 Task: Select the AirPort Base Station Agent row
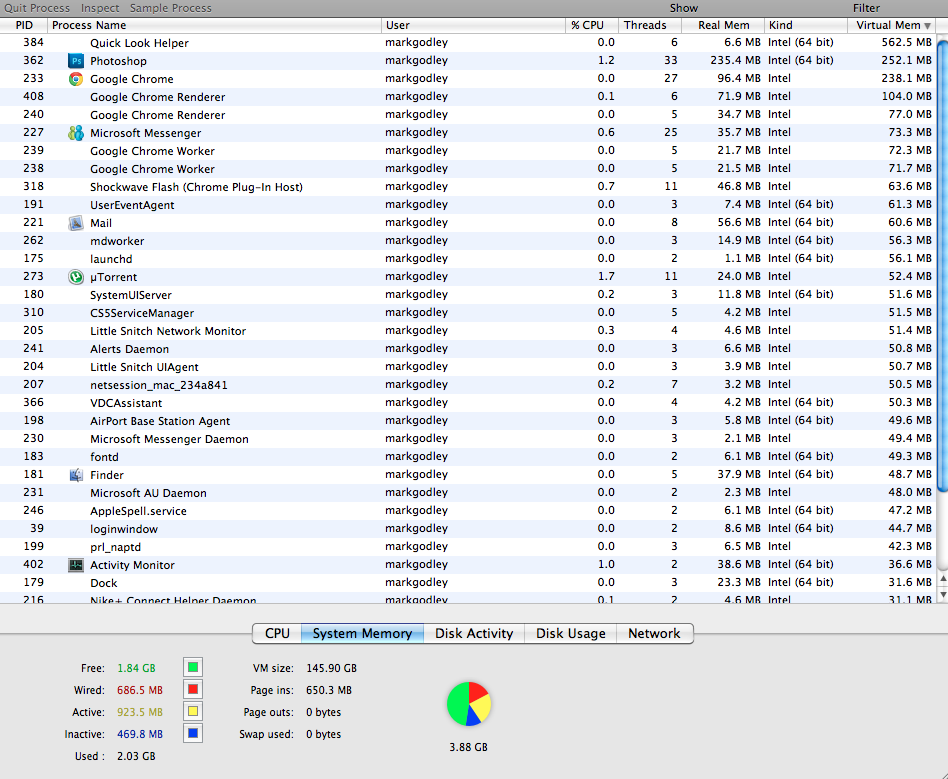(467, 421)
